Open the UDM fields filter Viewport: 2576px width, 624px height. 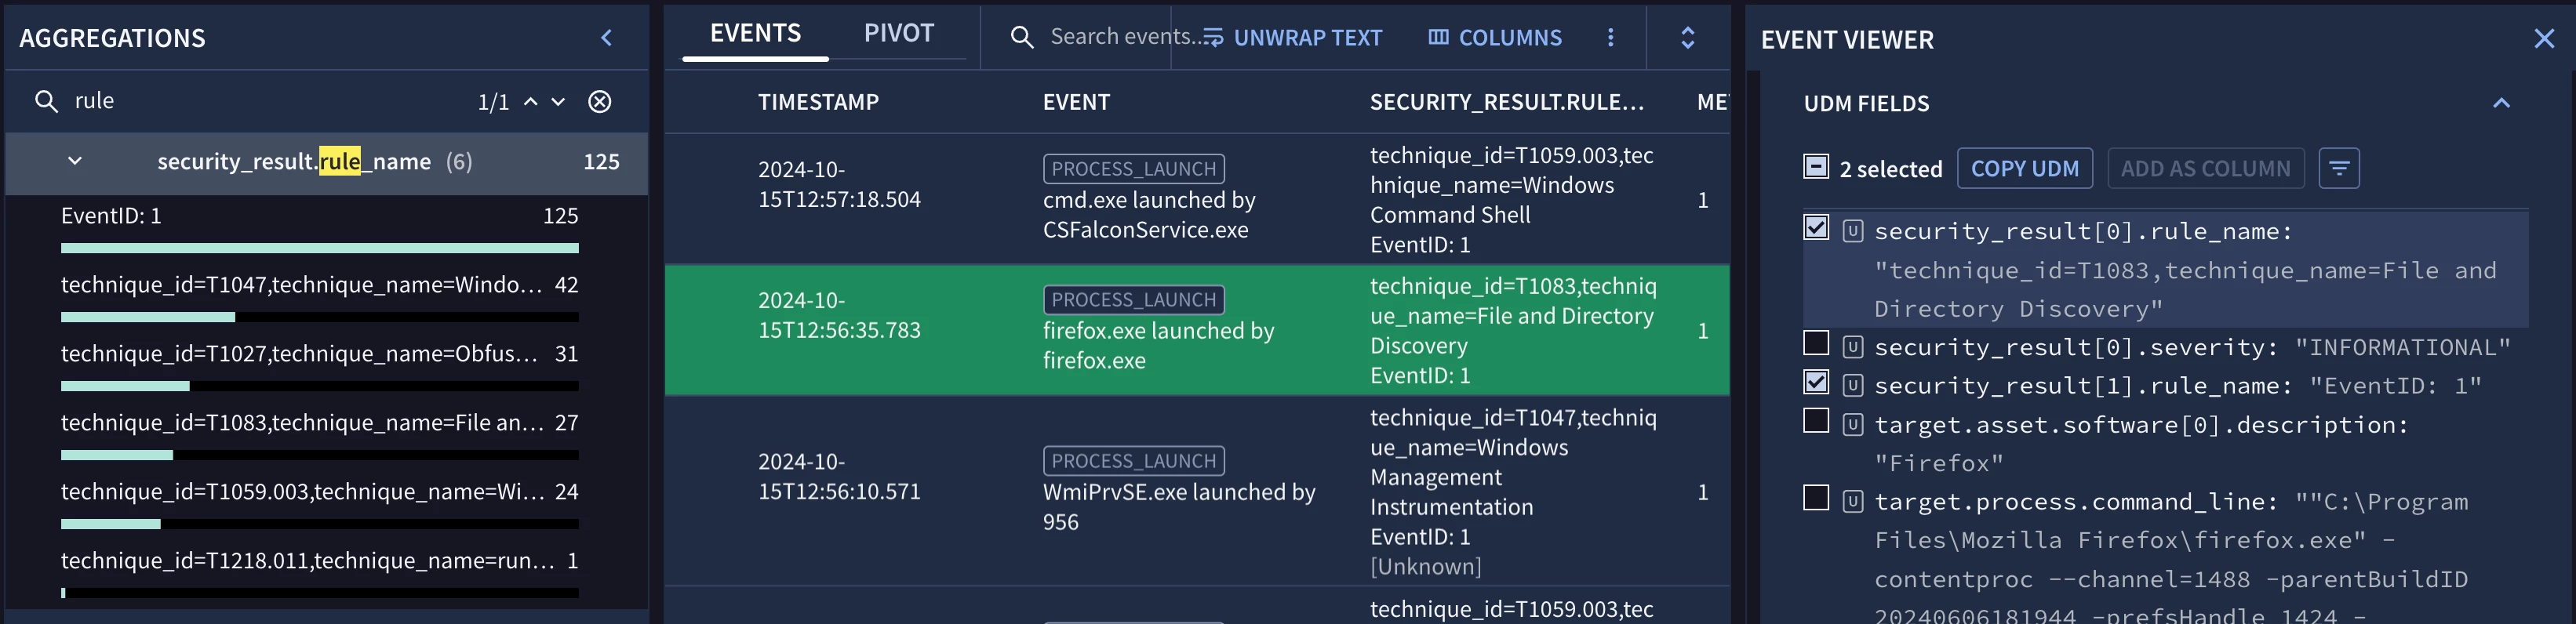(2339, 168)
